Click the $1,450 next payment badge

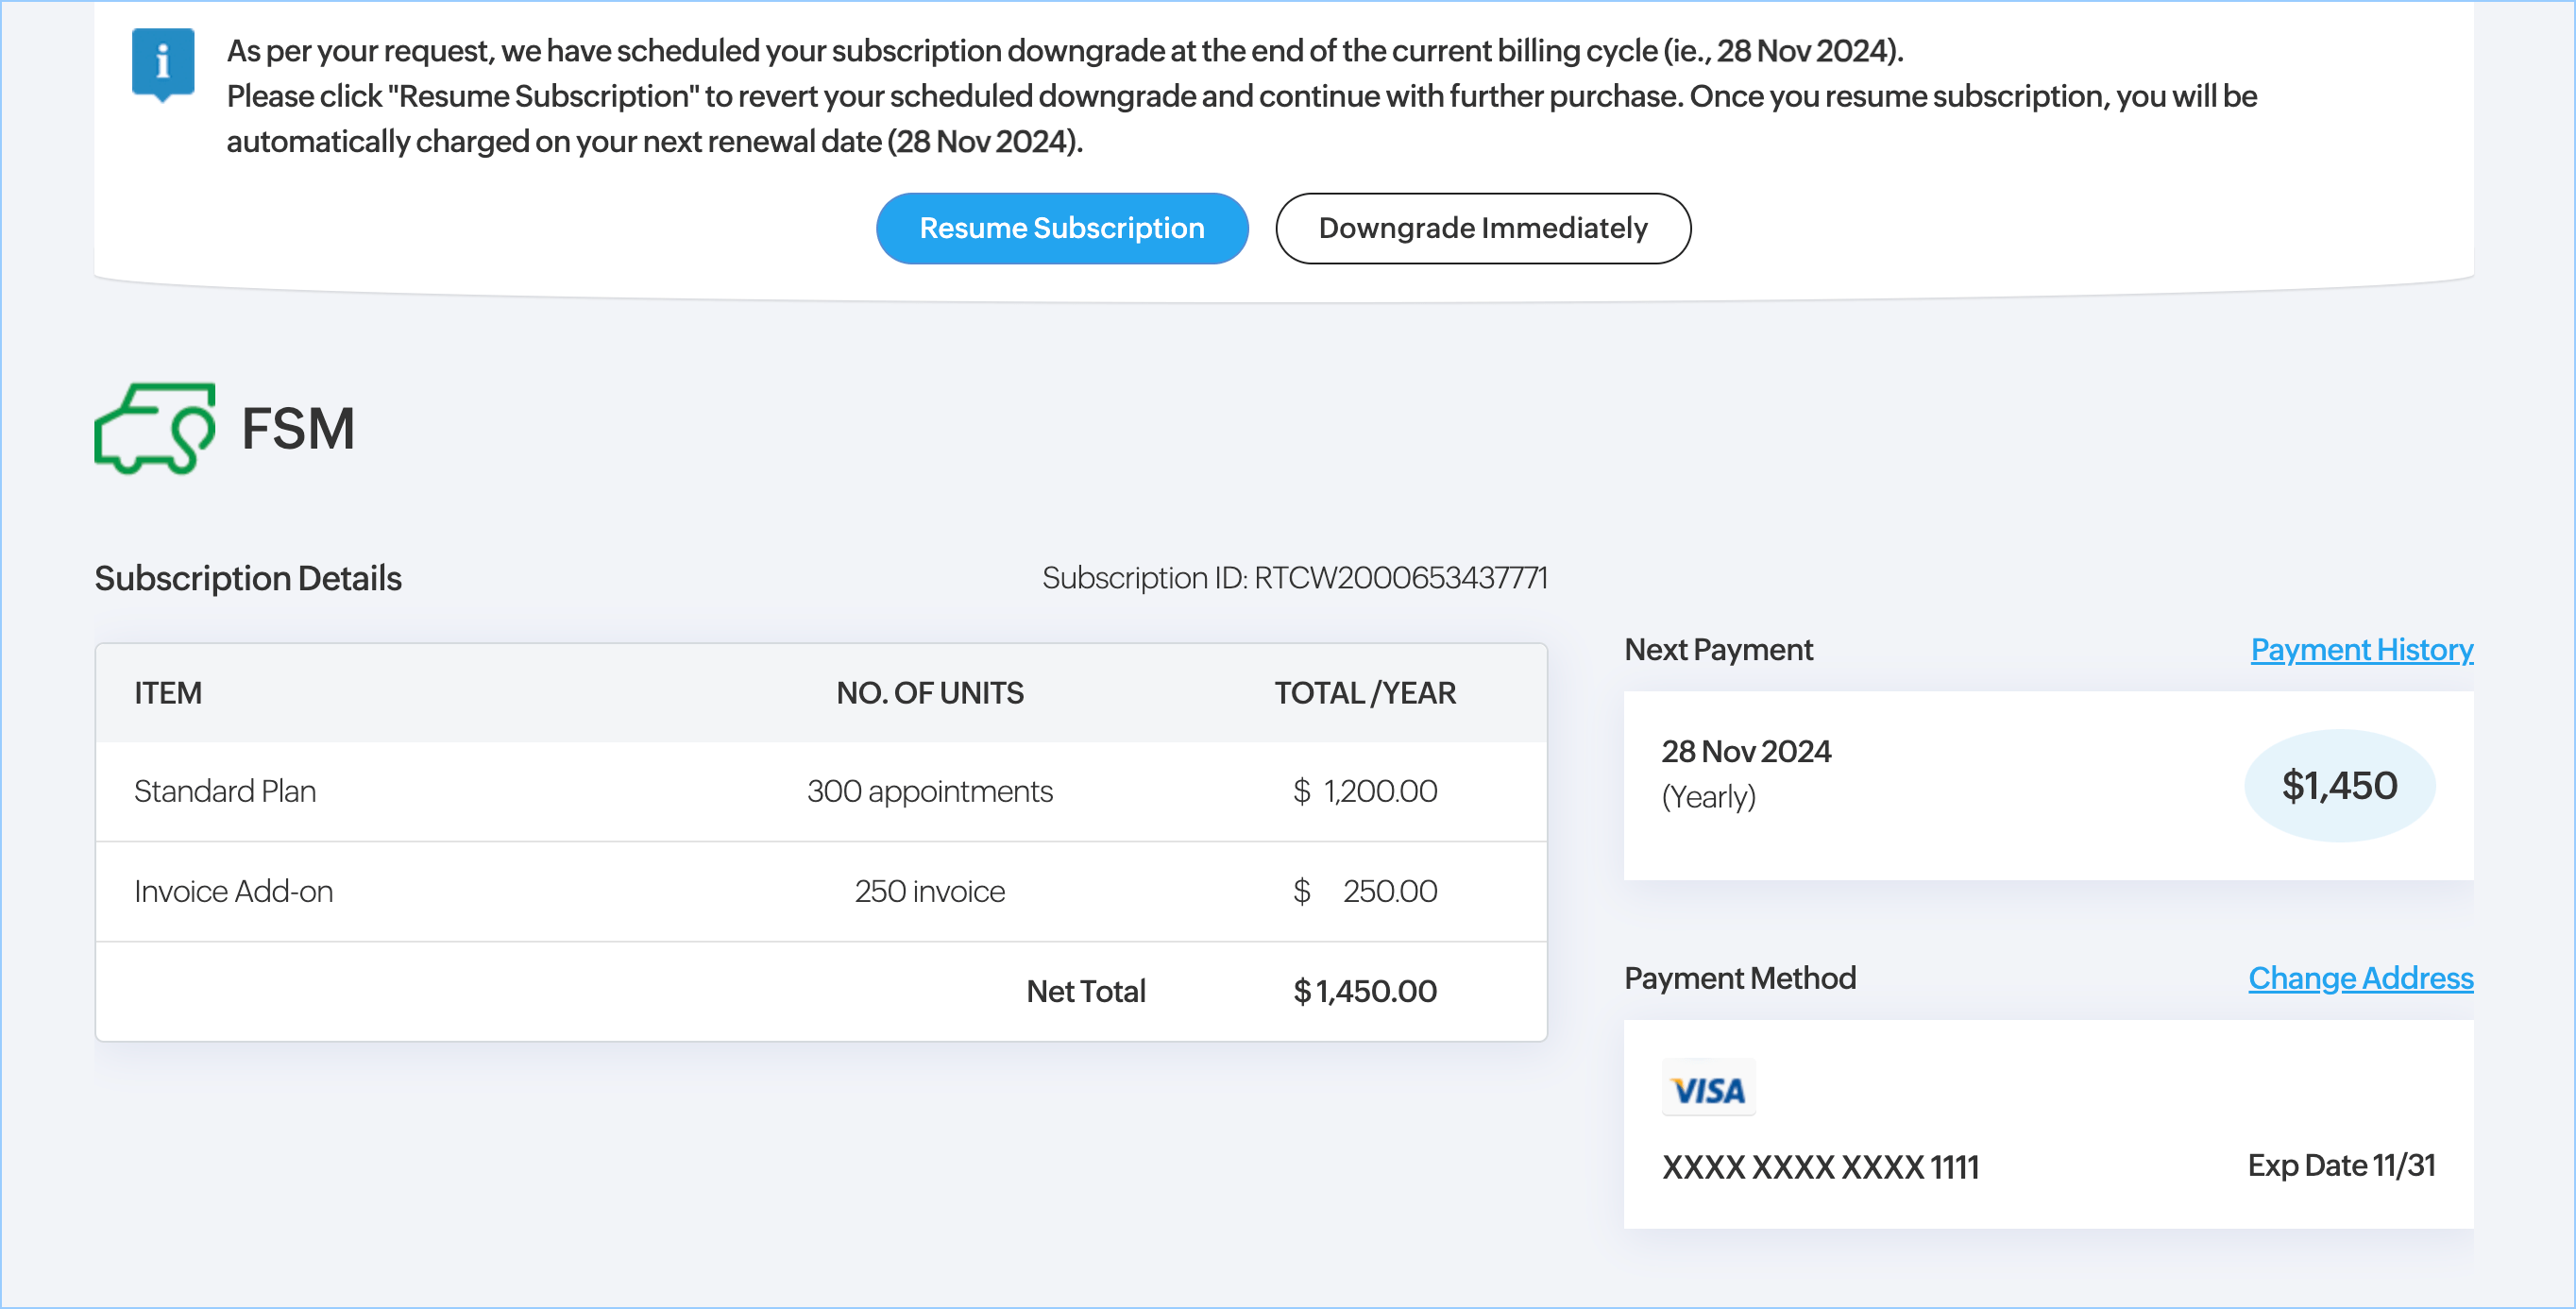coord(2339,786)
